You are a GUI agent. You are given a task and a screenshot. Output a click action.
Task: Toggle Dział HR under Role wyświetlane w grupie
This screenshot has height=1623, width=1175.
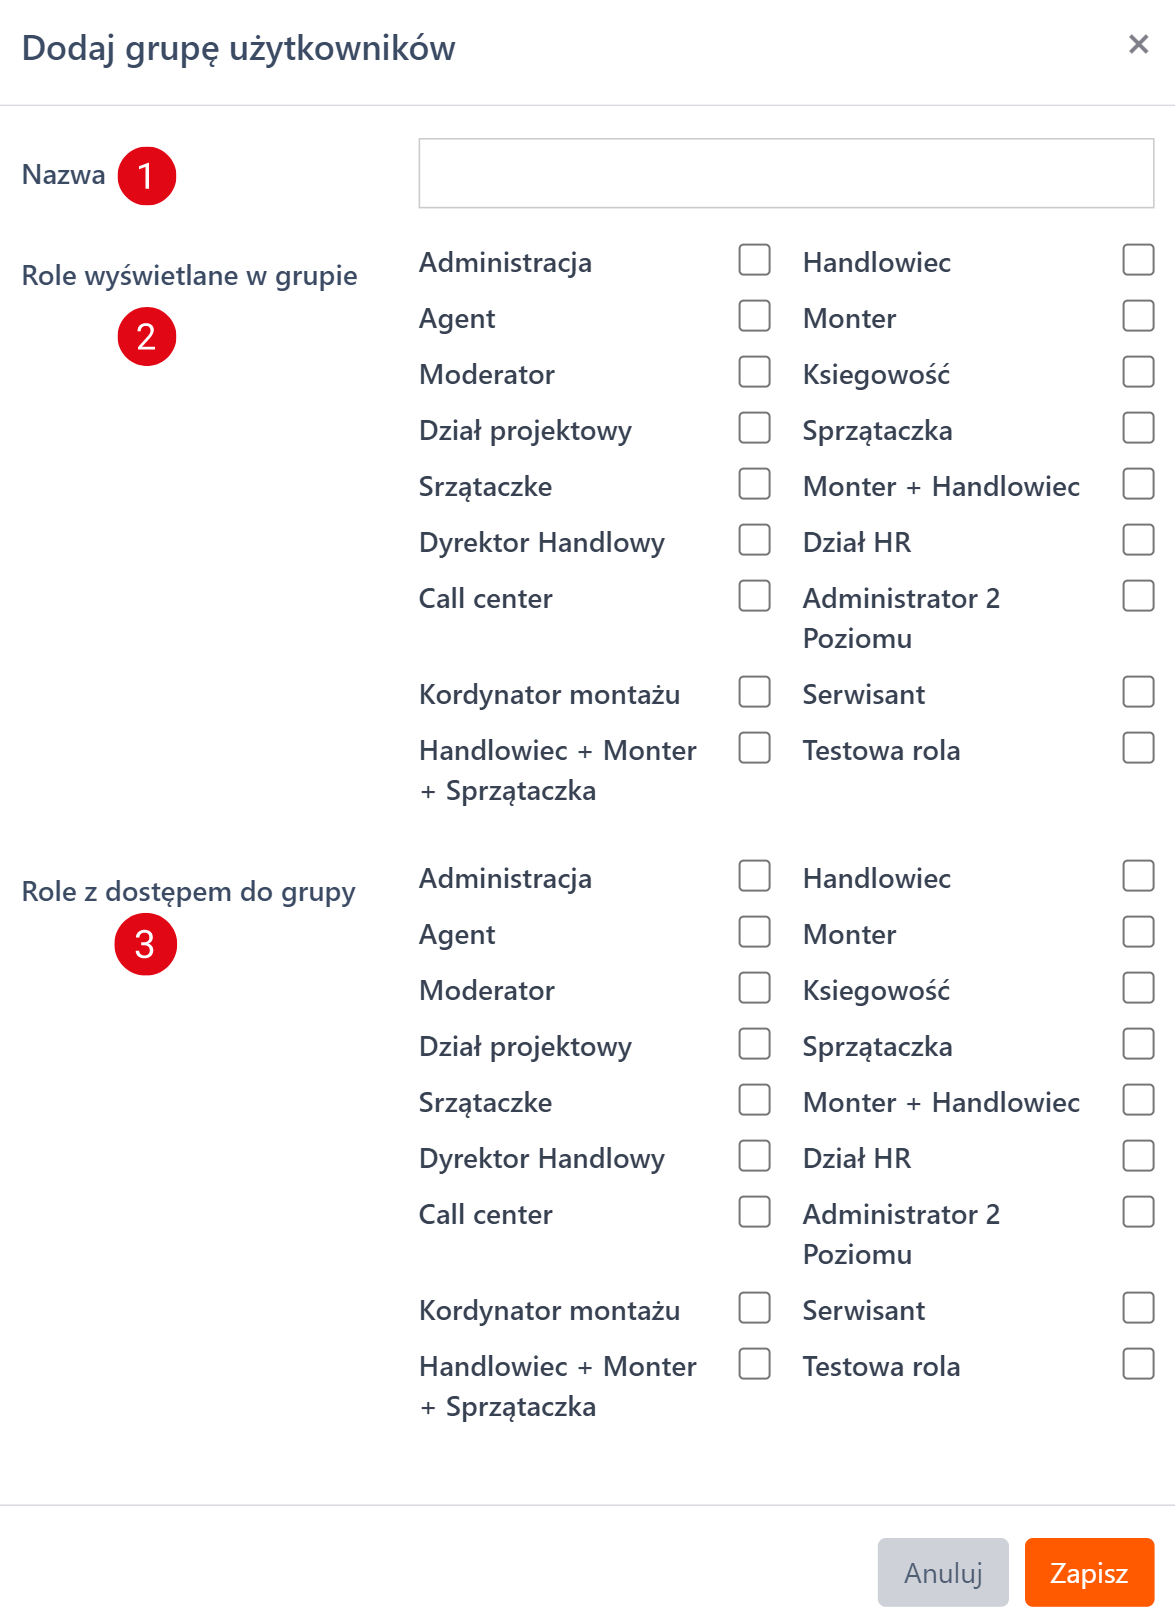click(x=1138, y=540)
